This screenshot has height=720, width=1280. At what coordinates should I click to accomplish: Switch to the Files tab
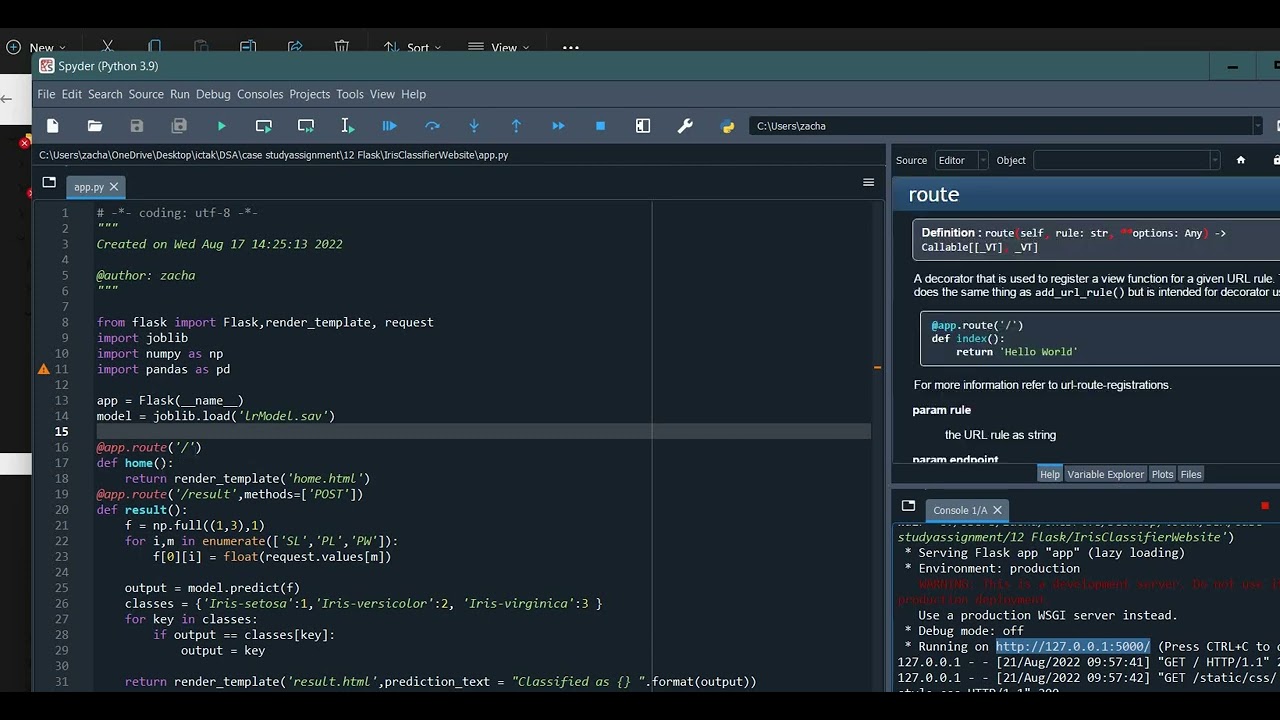pos(1191,475)
